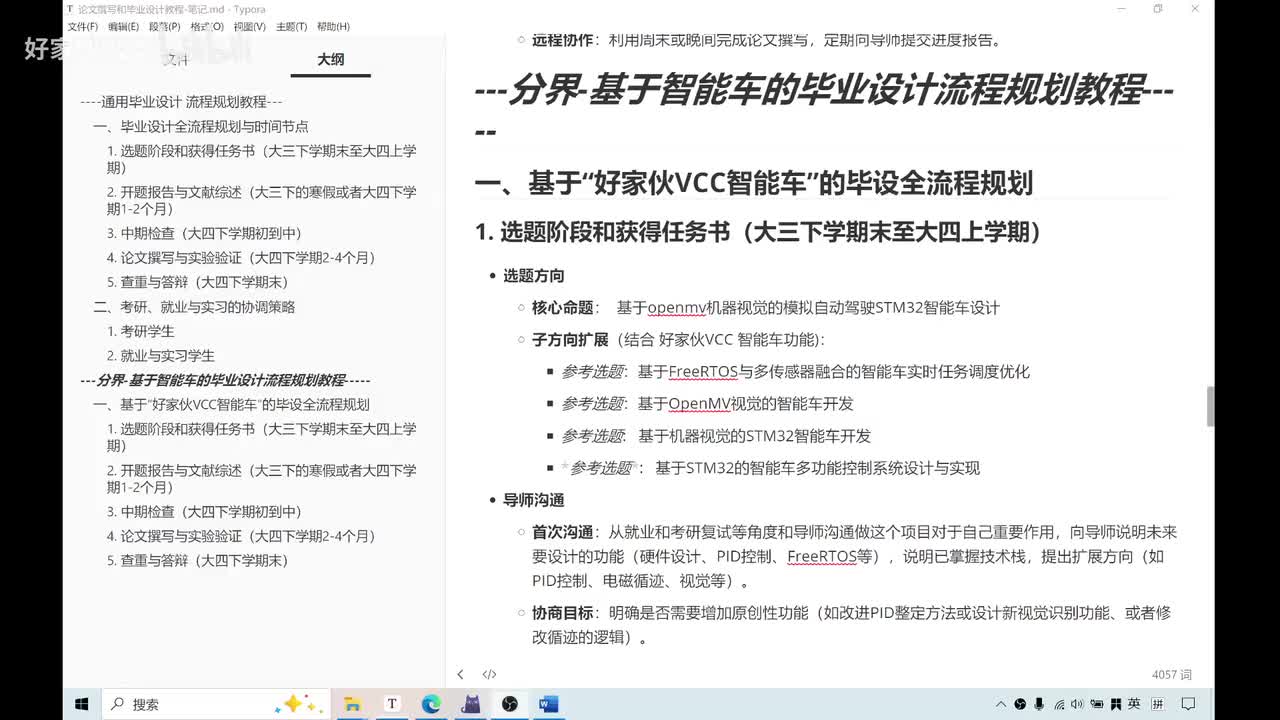Select the 大纲 outline tab
The image size is (1280, 720).
pyautogui.click(x=331, y=60)
